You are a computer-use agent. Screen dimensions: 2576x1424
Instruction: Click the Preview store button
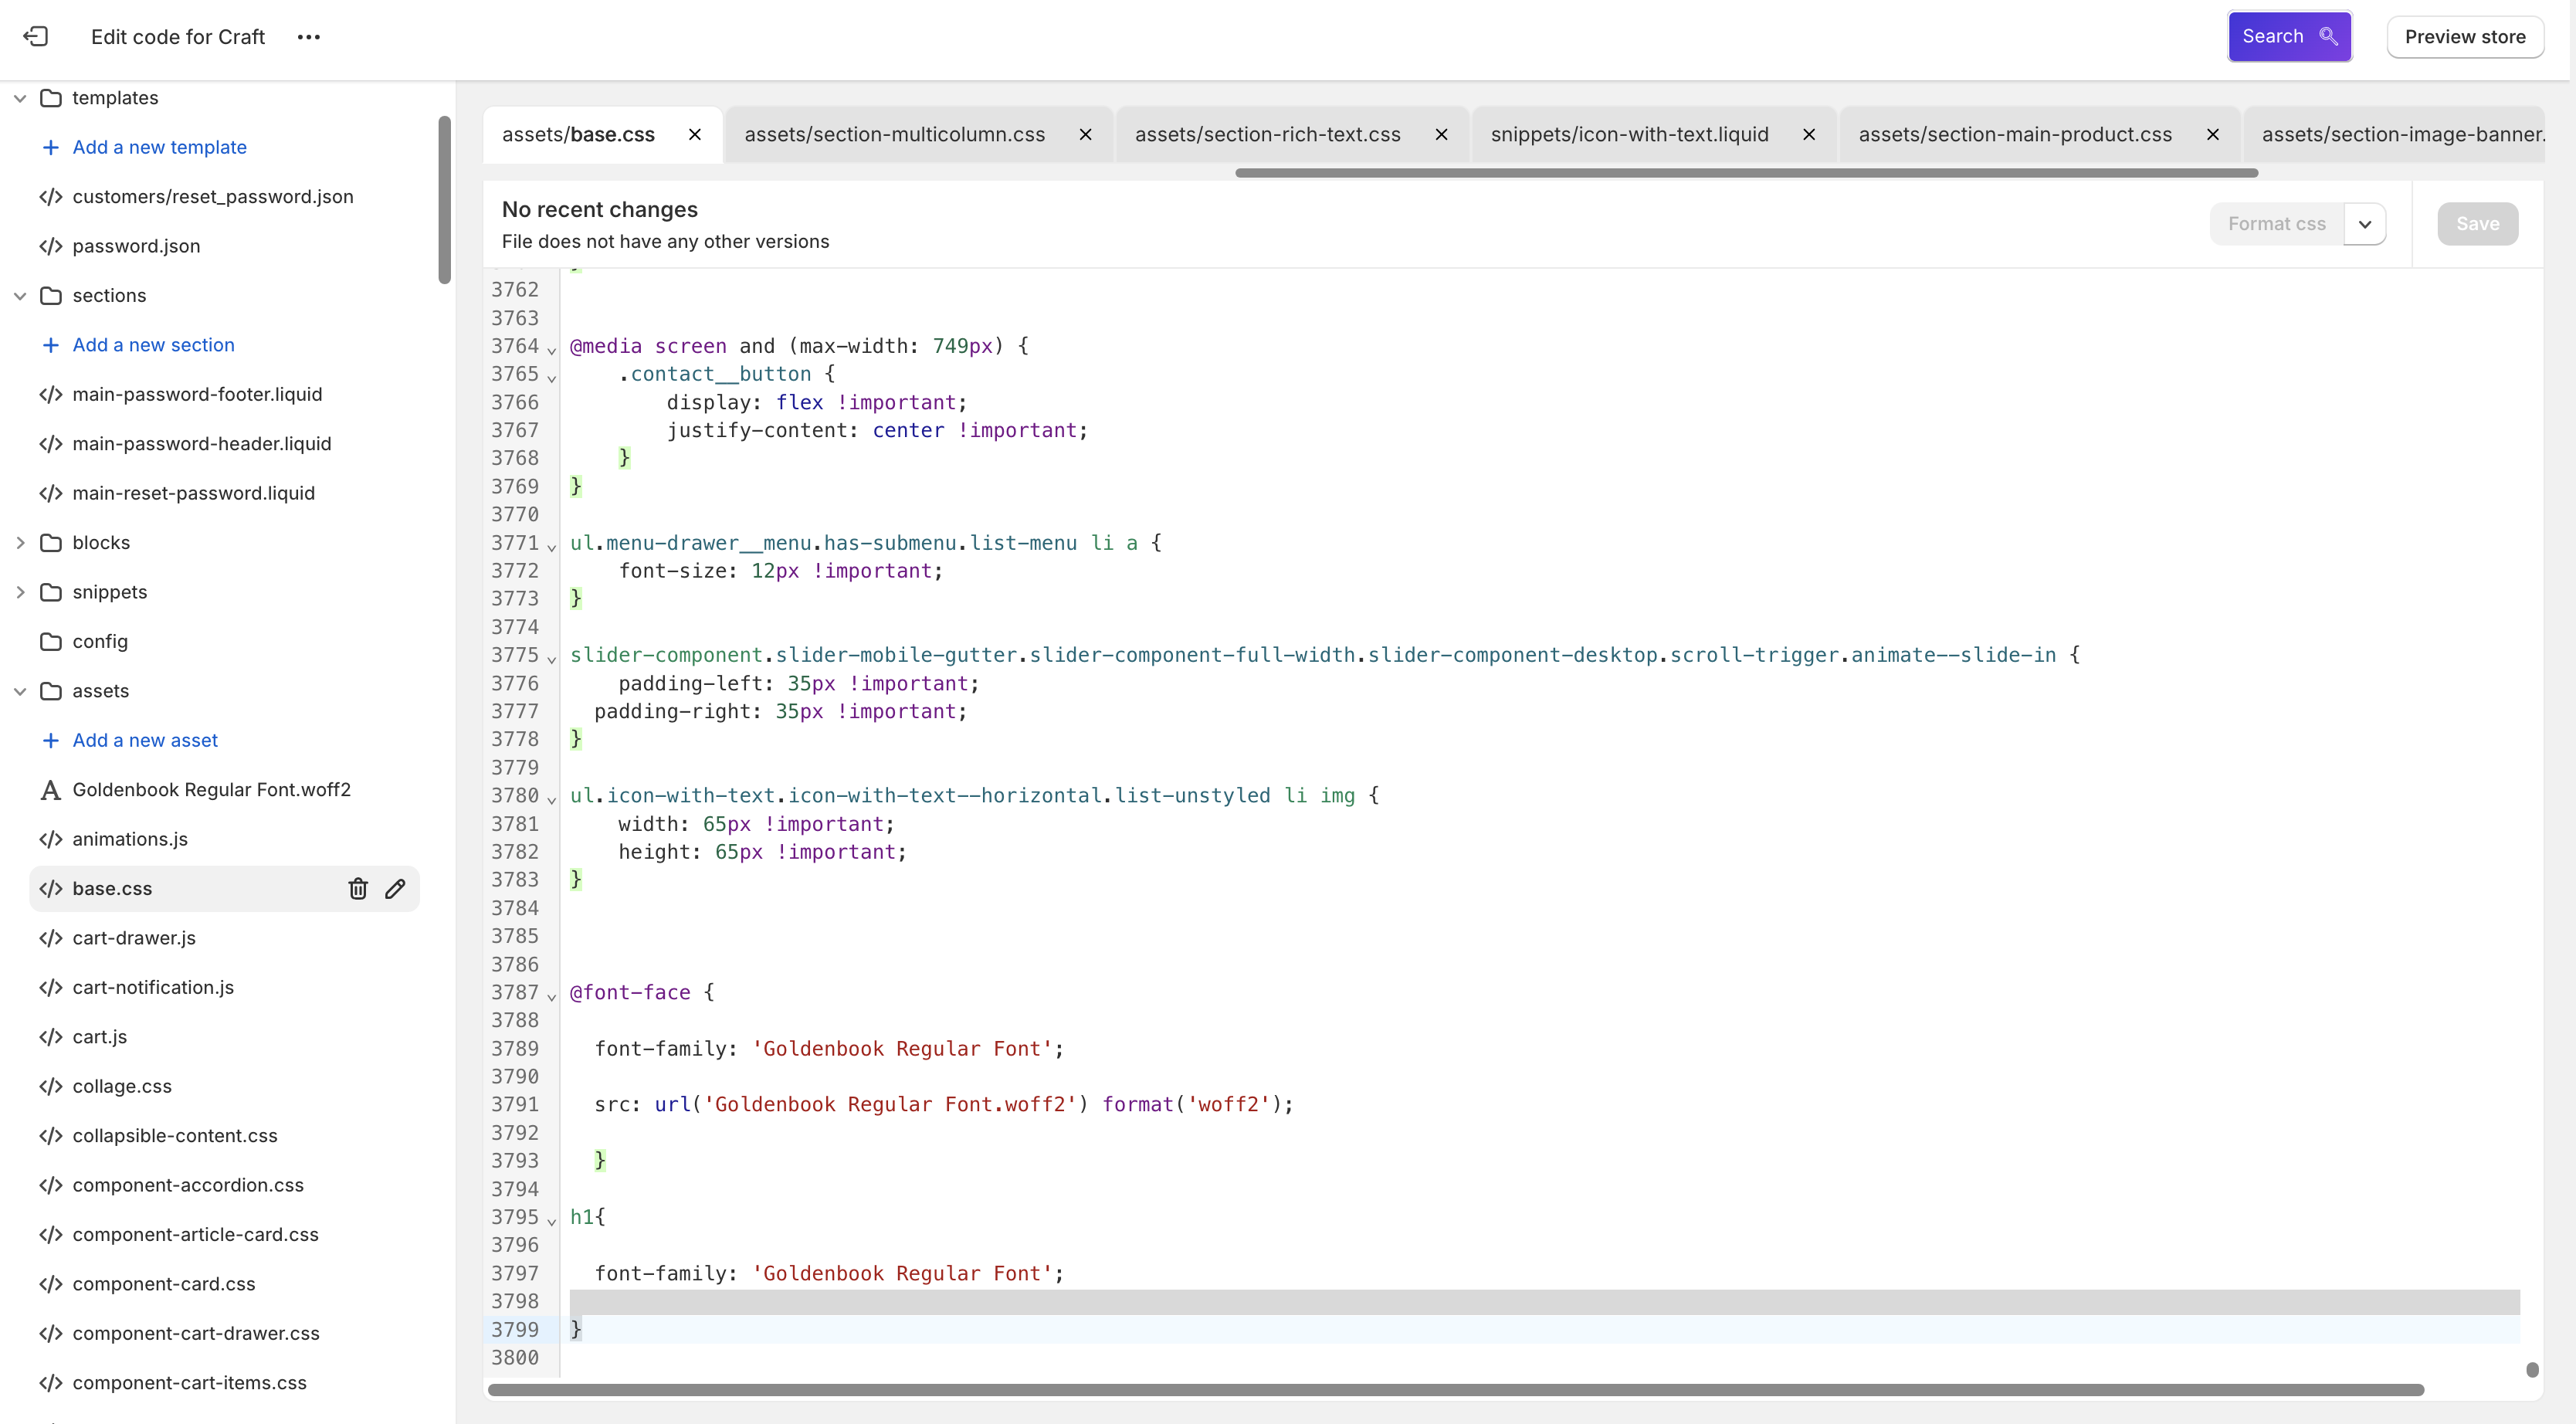coord(2464,37)
